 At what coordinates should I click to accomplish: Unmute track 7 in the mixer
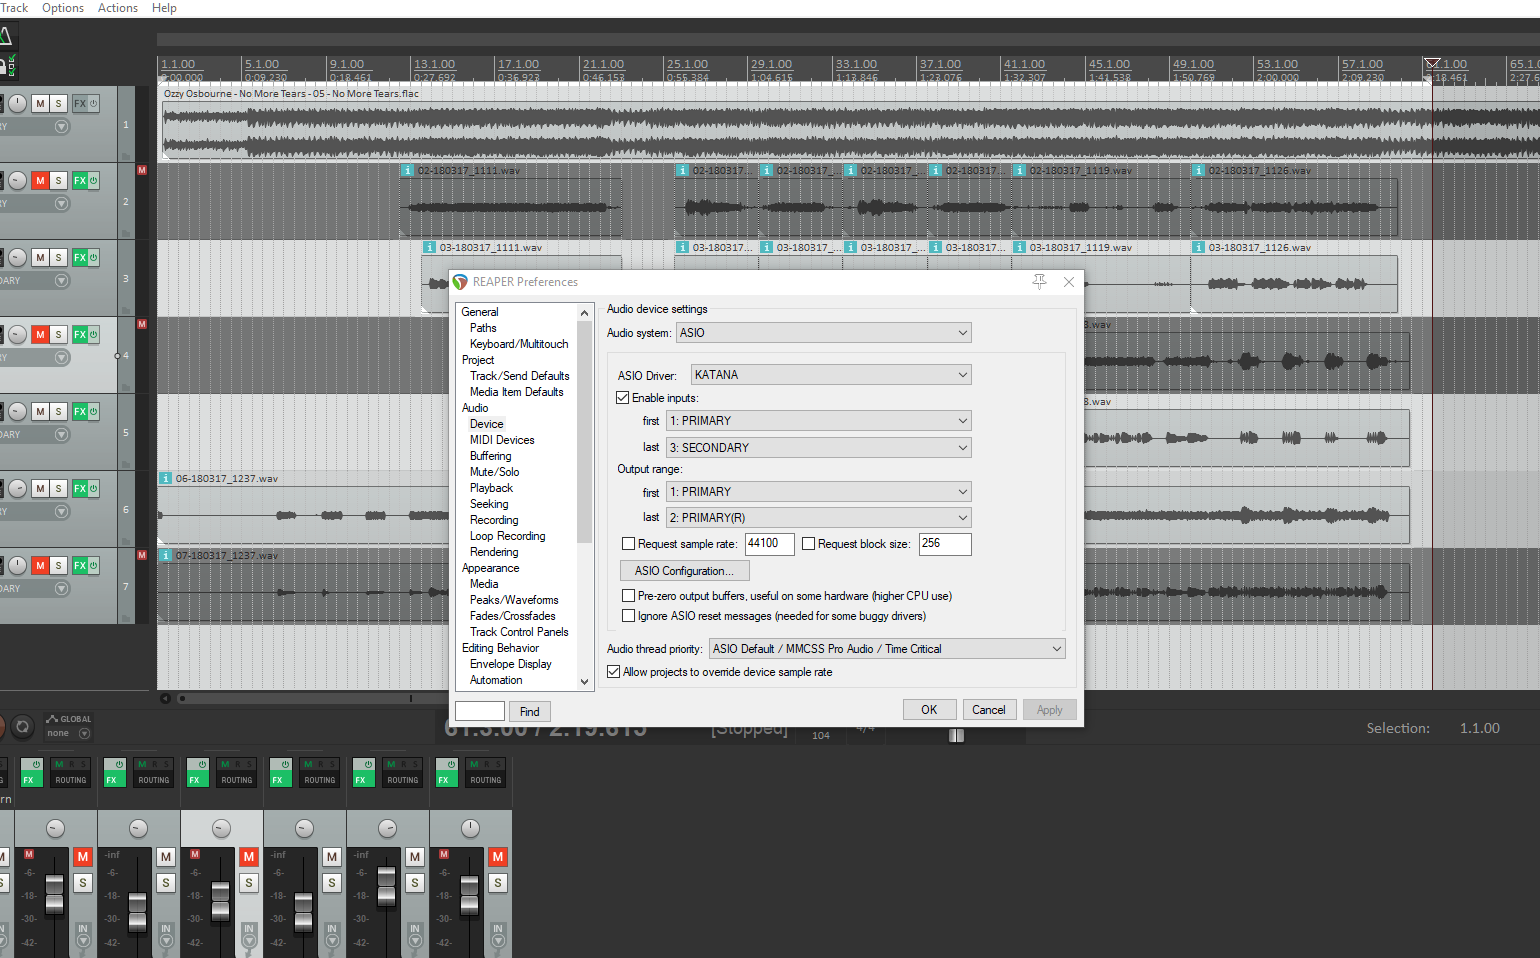point(498,857)
